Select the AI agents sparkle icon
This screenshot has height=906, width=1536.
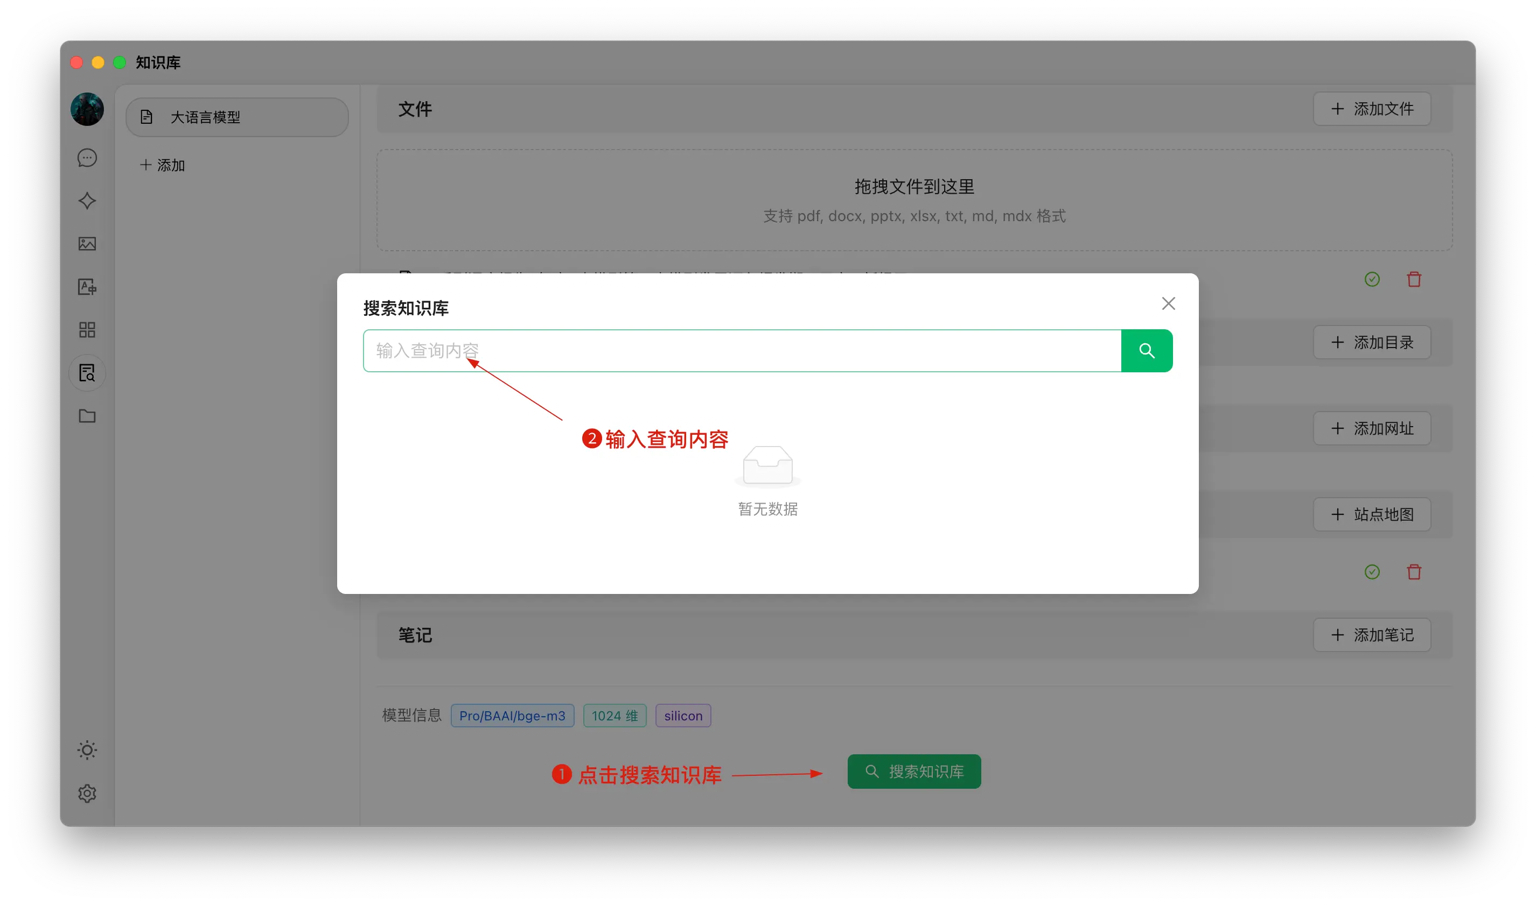pos(87,200)
